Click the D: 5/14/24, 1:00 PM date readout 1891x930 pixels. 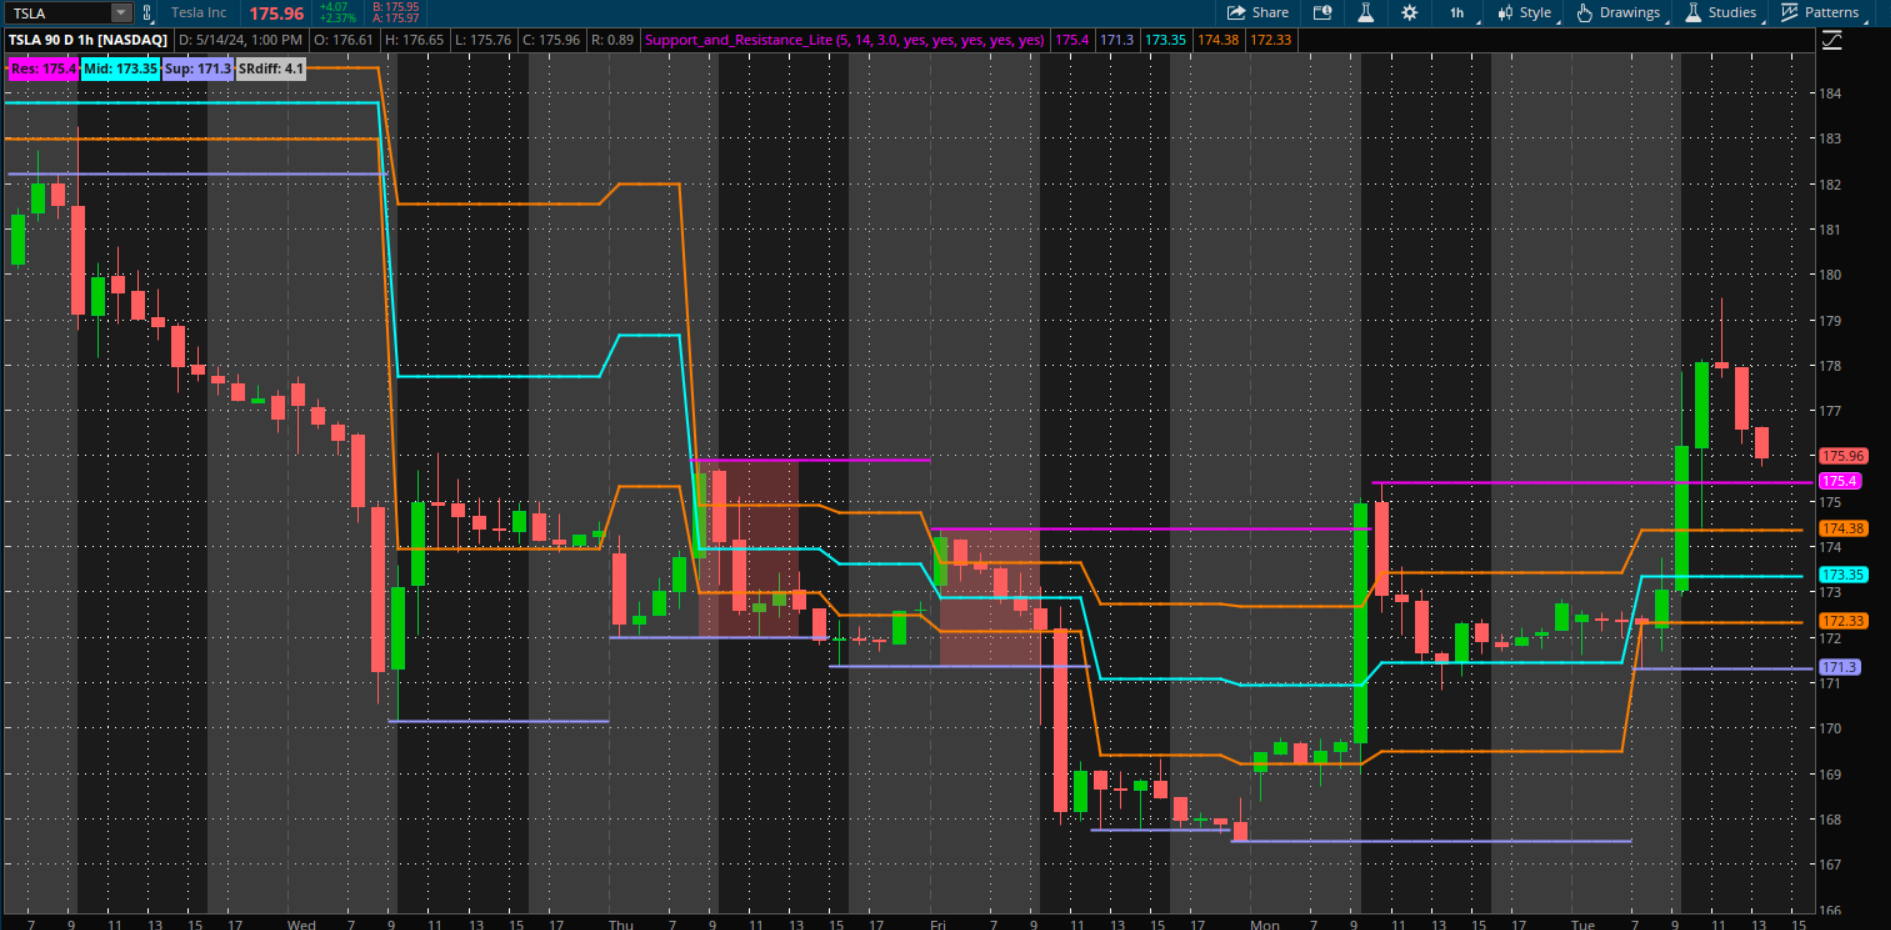click(240, 40)
